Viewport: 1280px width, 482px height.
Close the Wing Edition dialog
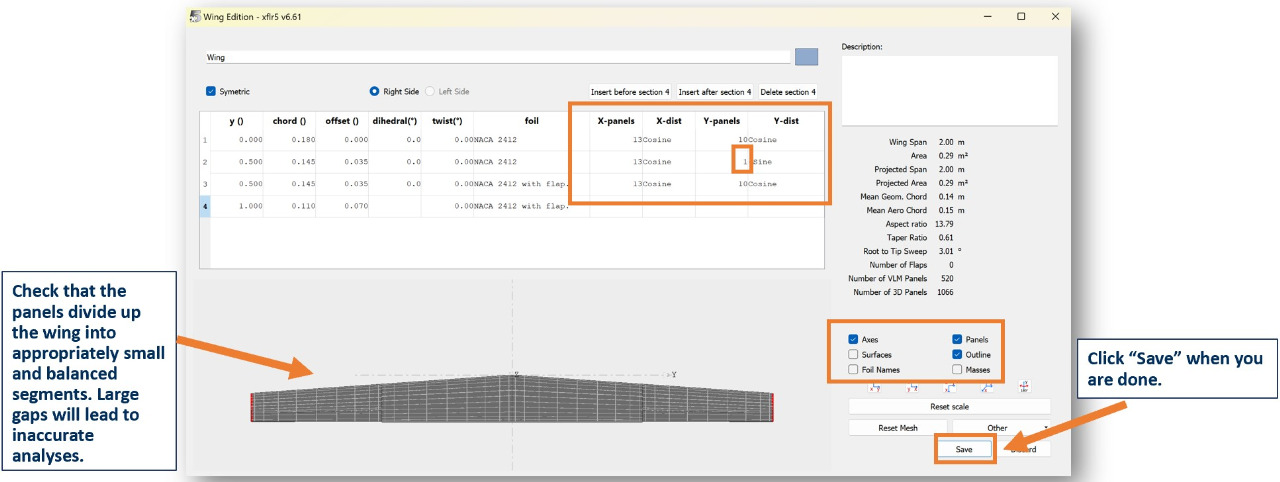[1055, 16]
